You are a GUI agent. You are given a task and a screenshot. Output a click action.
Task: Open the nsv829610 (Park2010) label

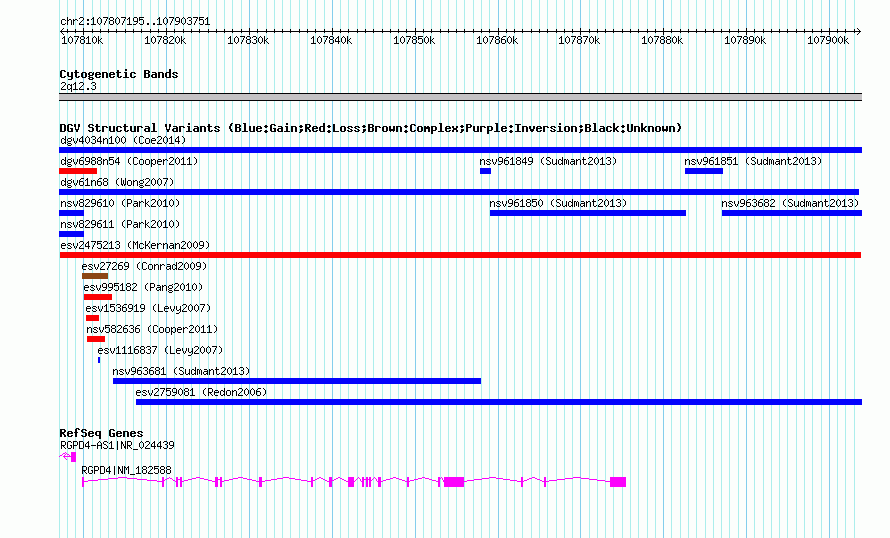(x=120, y=203)
